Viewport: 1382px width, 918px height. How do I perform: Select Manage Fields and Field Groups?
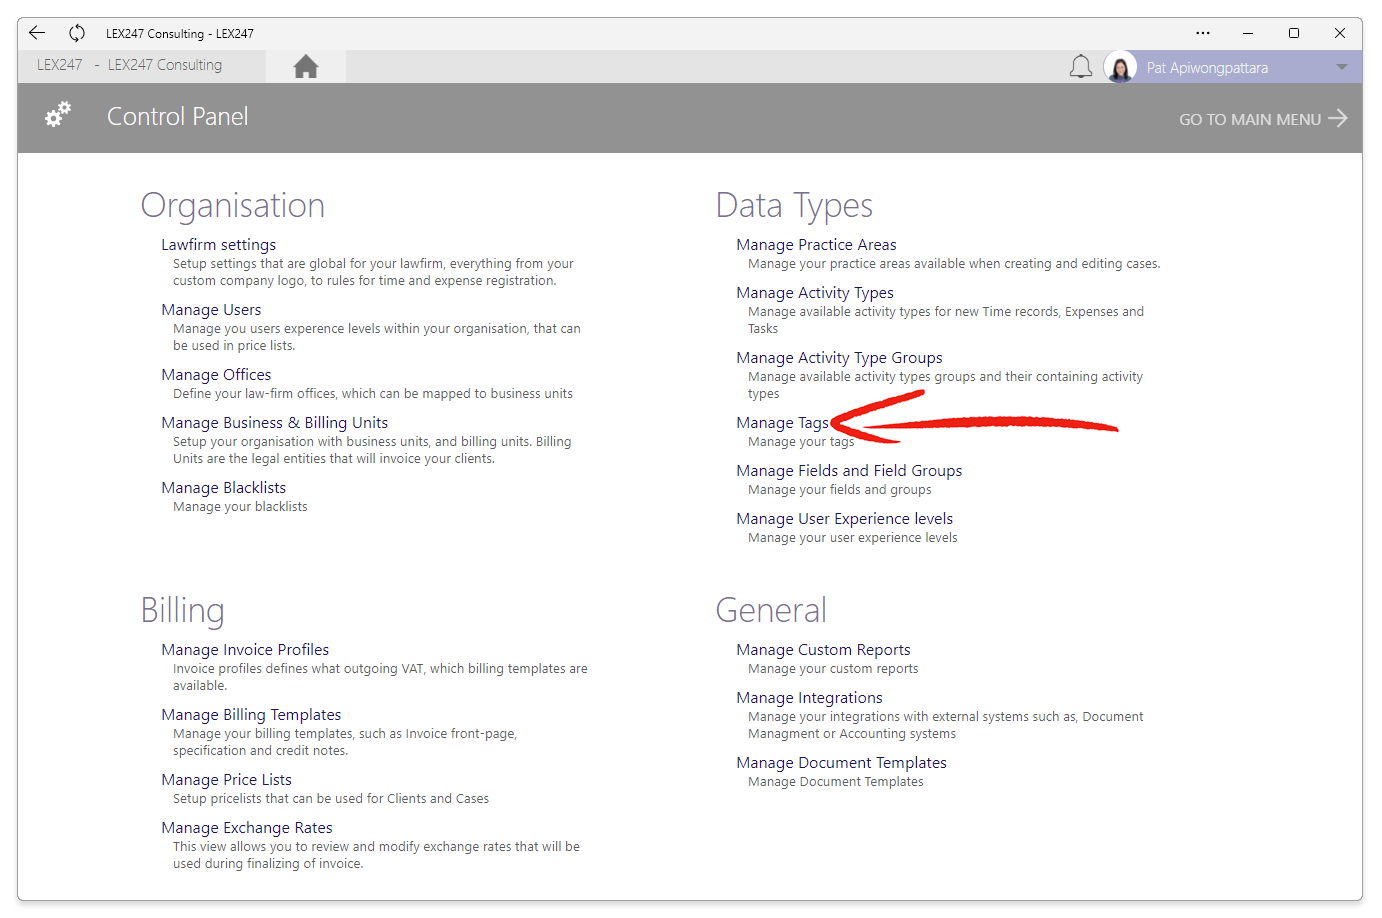[848, 471]
